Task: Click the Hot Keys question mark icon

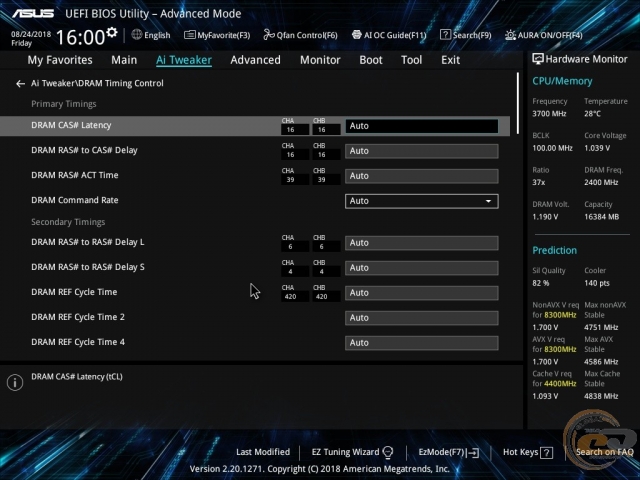Action: pyautogui.click(x=547, y=453)
